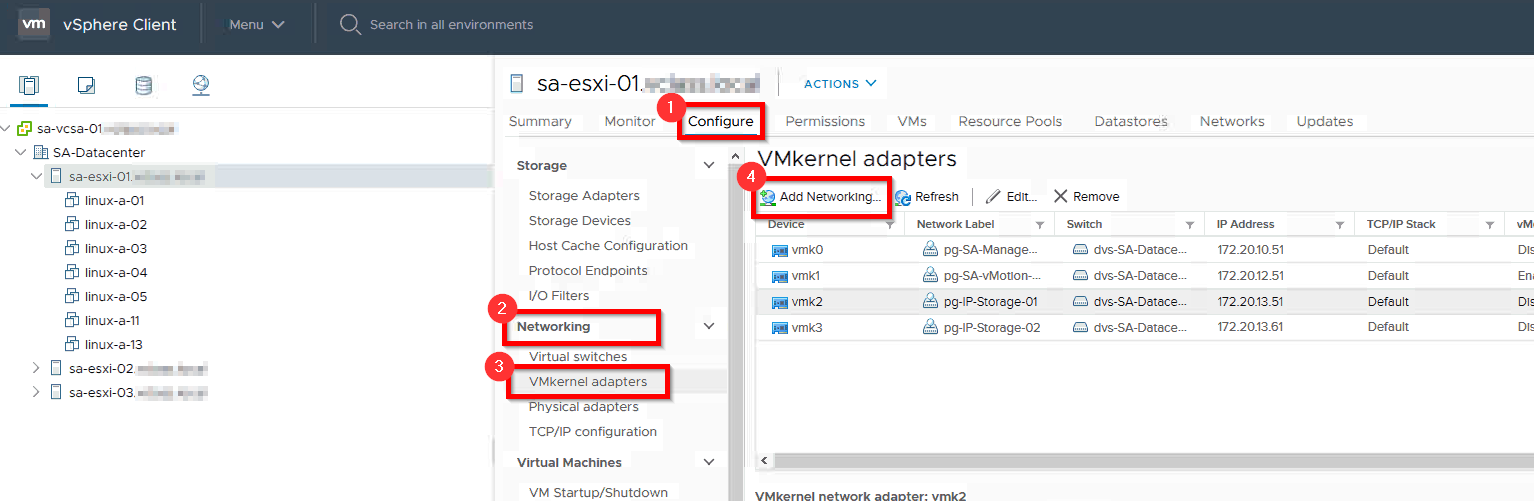Select VMkernel adapters in sidebar

click(x=588, y=381)
